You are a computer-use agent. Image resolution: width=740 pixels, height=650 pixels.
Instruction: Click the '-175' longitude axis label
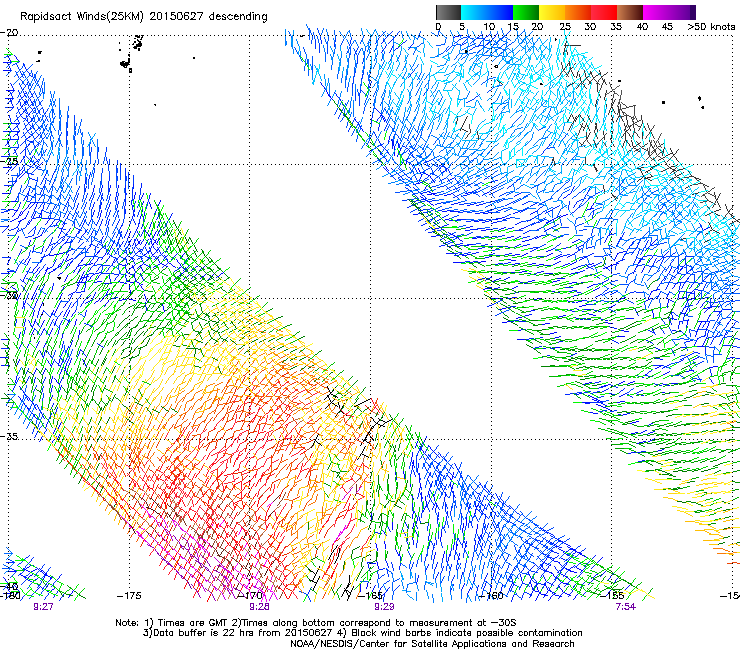pos(129,596)
